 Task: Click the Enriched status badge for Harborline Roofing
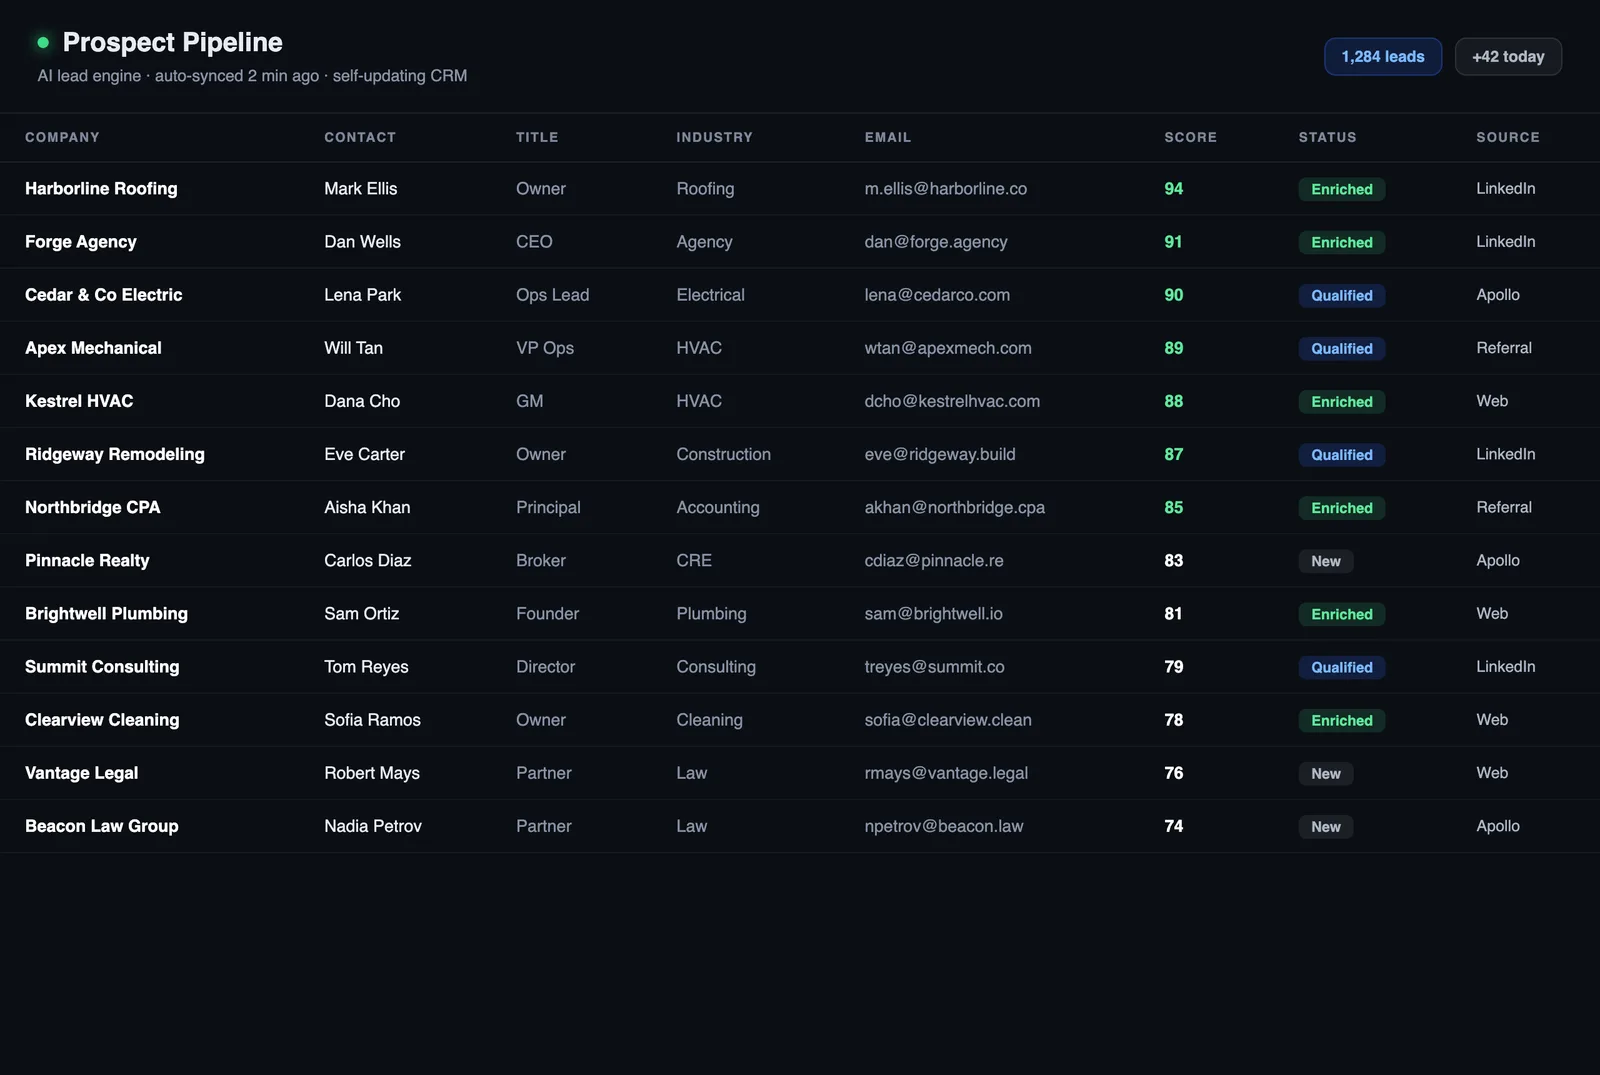pos(1342,189)
